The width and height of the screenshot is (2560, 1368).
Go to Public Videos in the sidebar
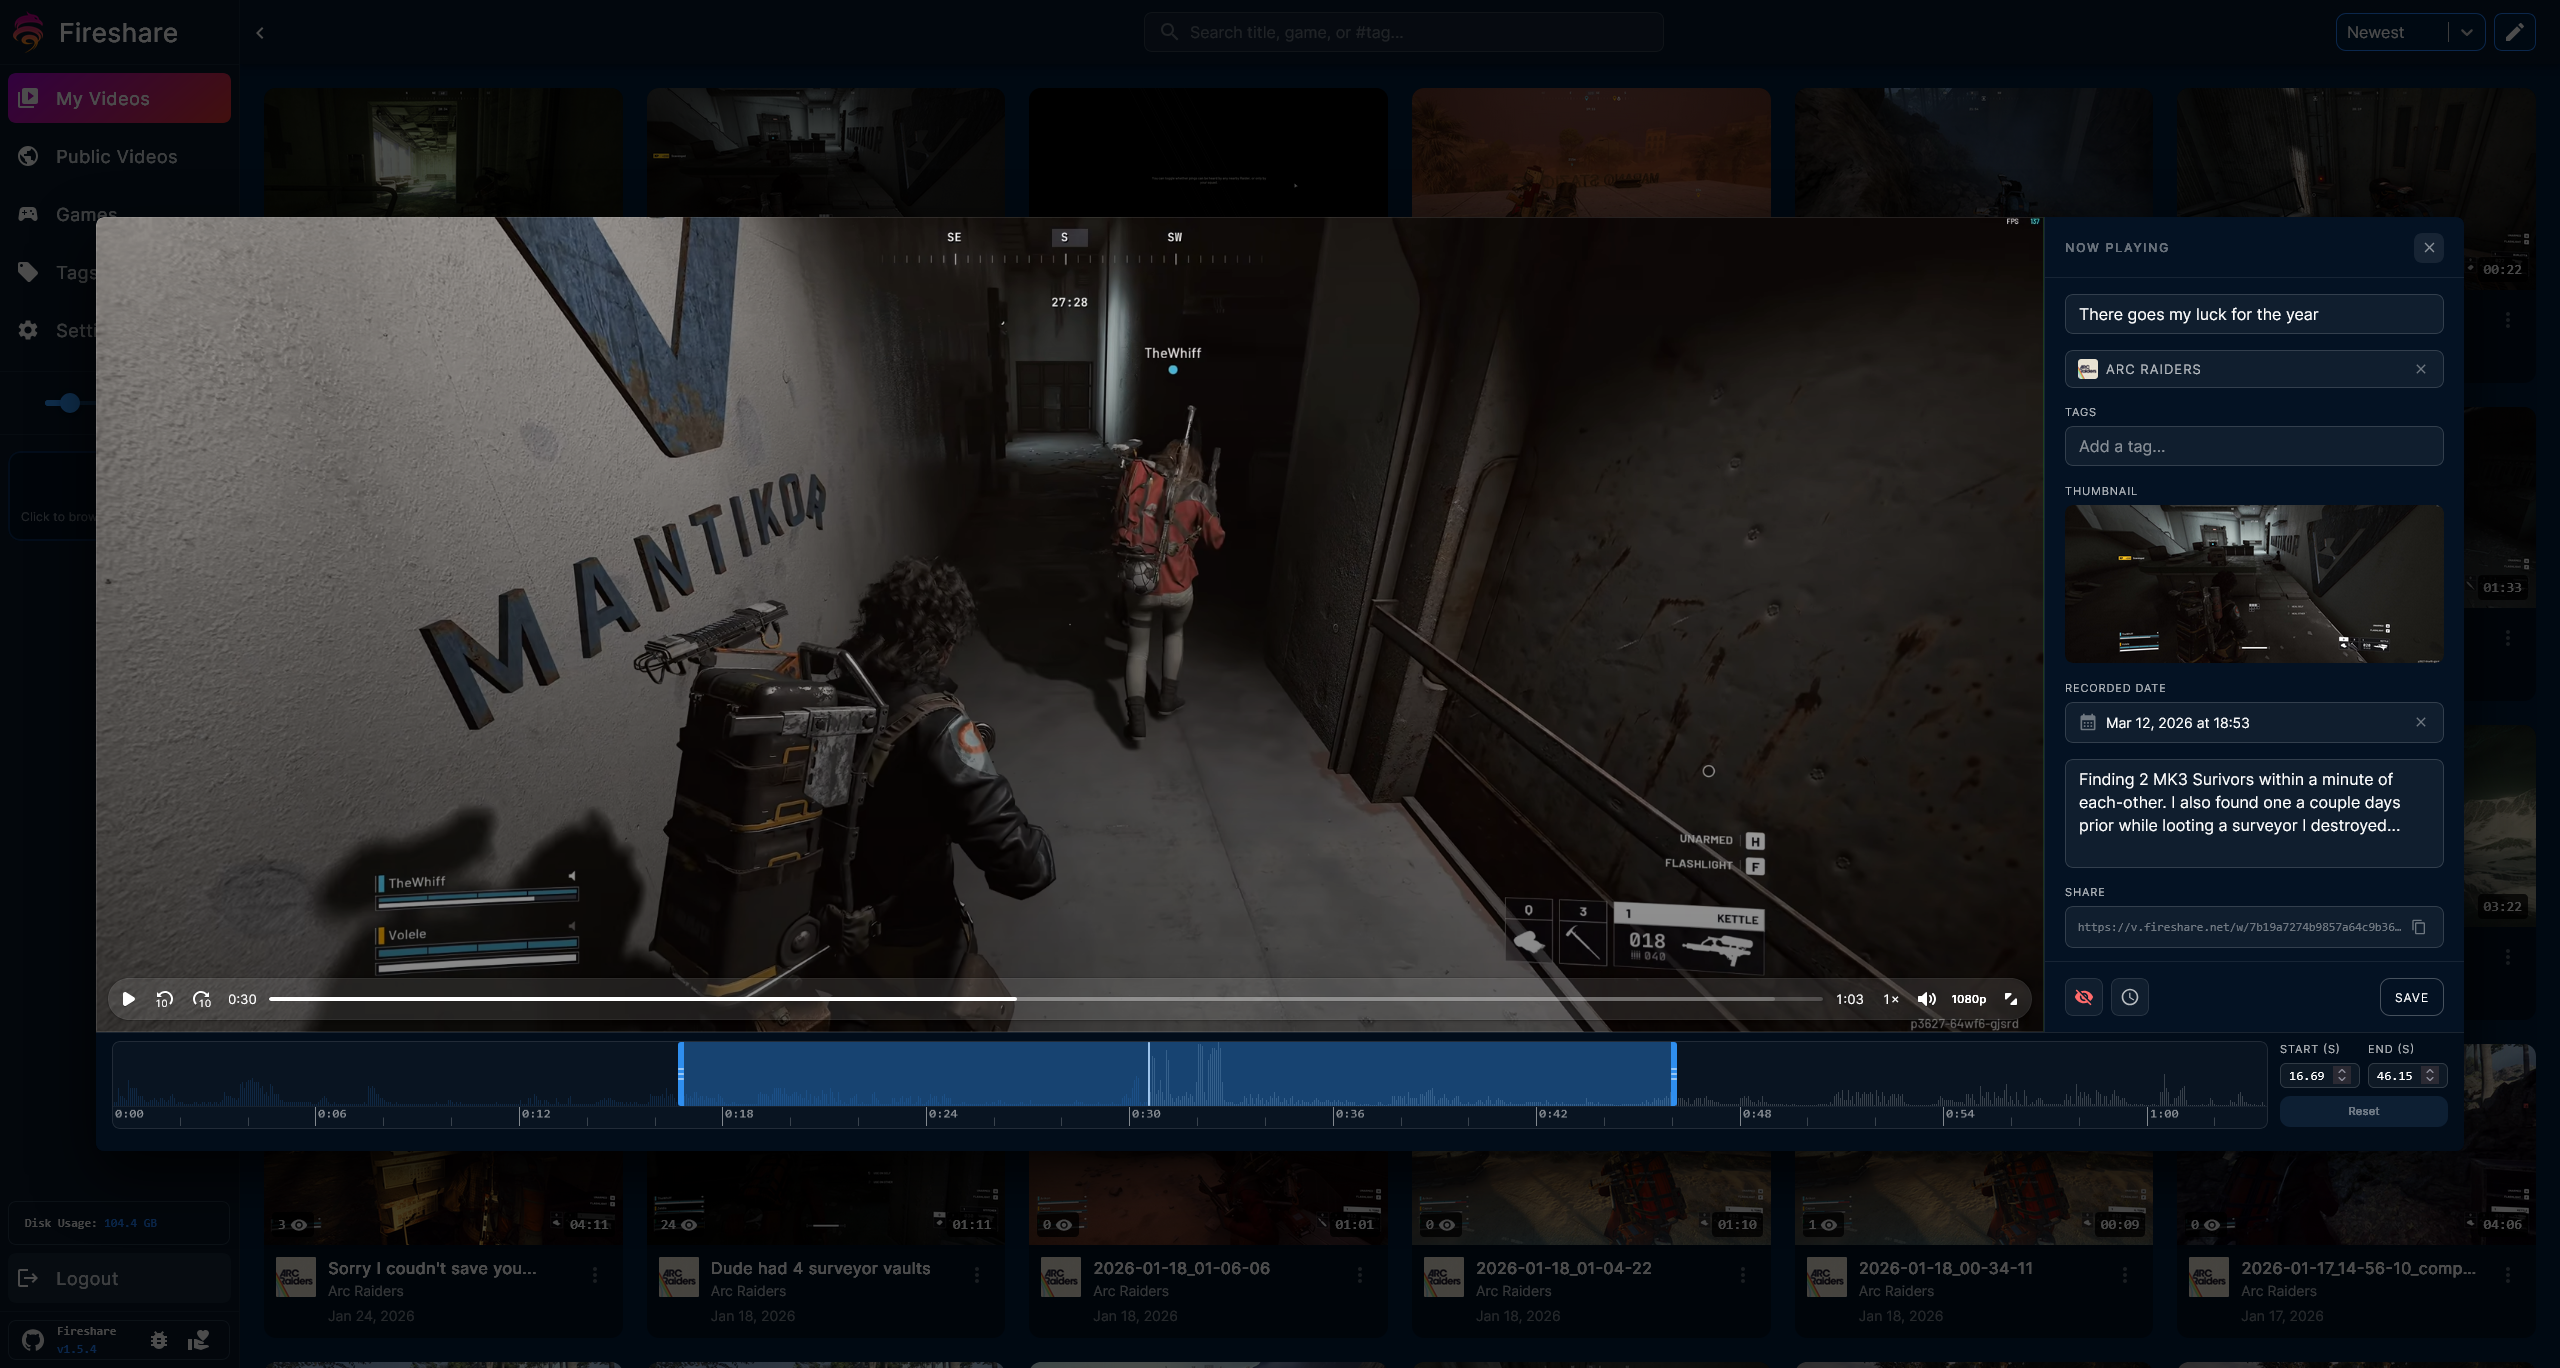[116, 156]
